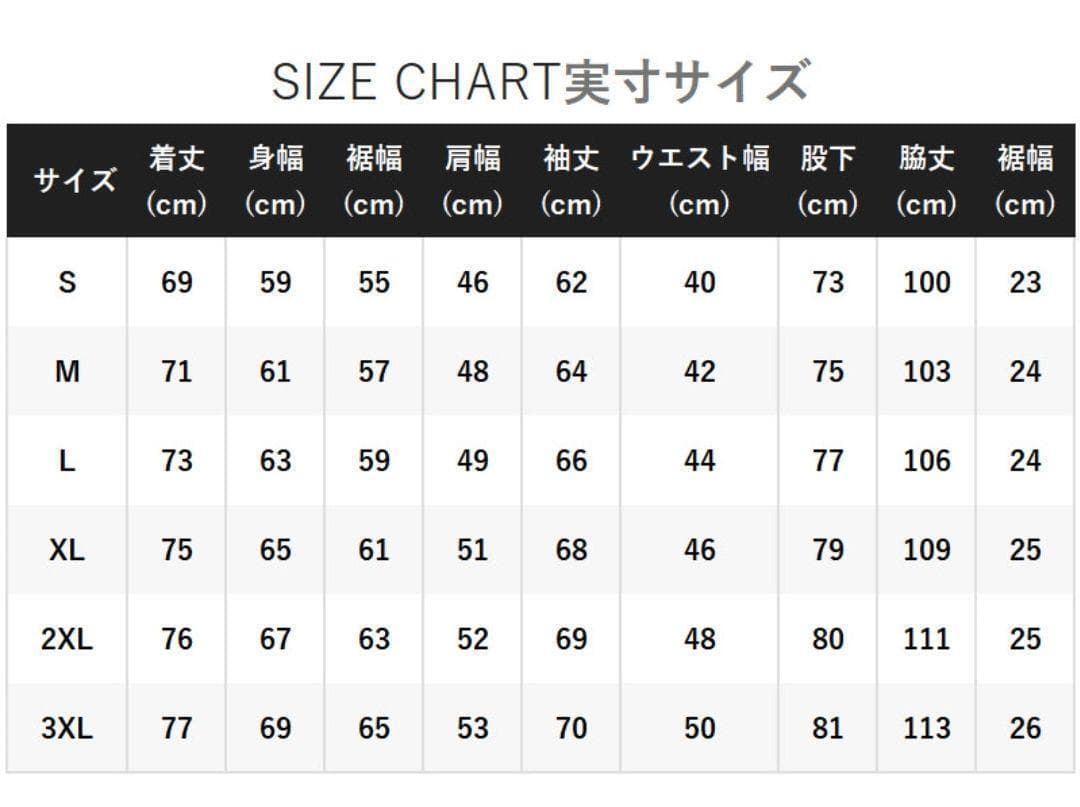Click the 2XL size row label
Screen dimensions: 1080x807
pos(67,639)
